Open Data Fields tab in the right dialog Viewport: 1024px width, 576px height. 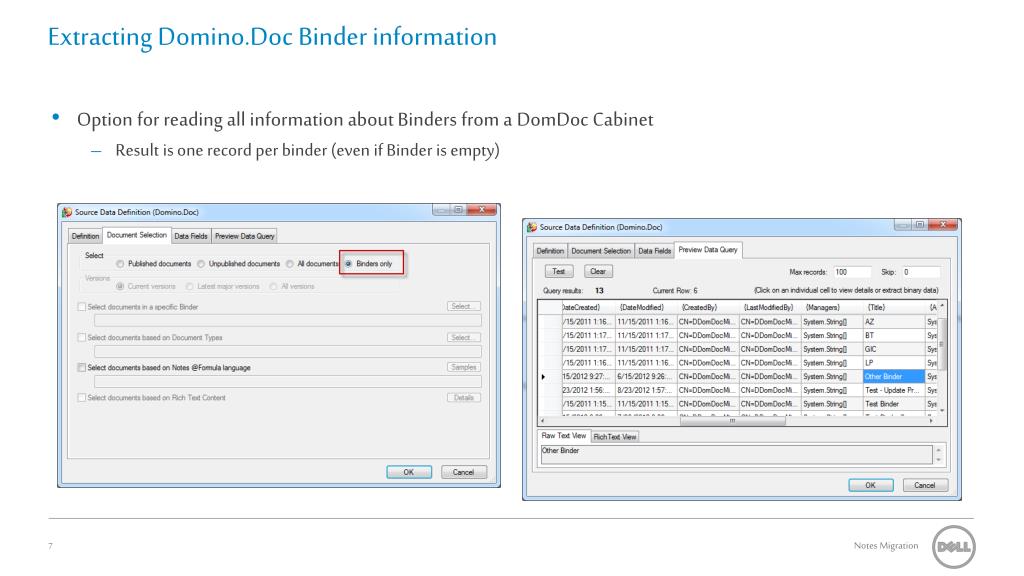(654, 251)
